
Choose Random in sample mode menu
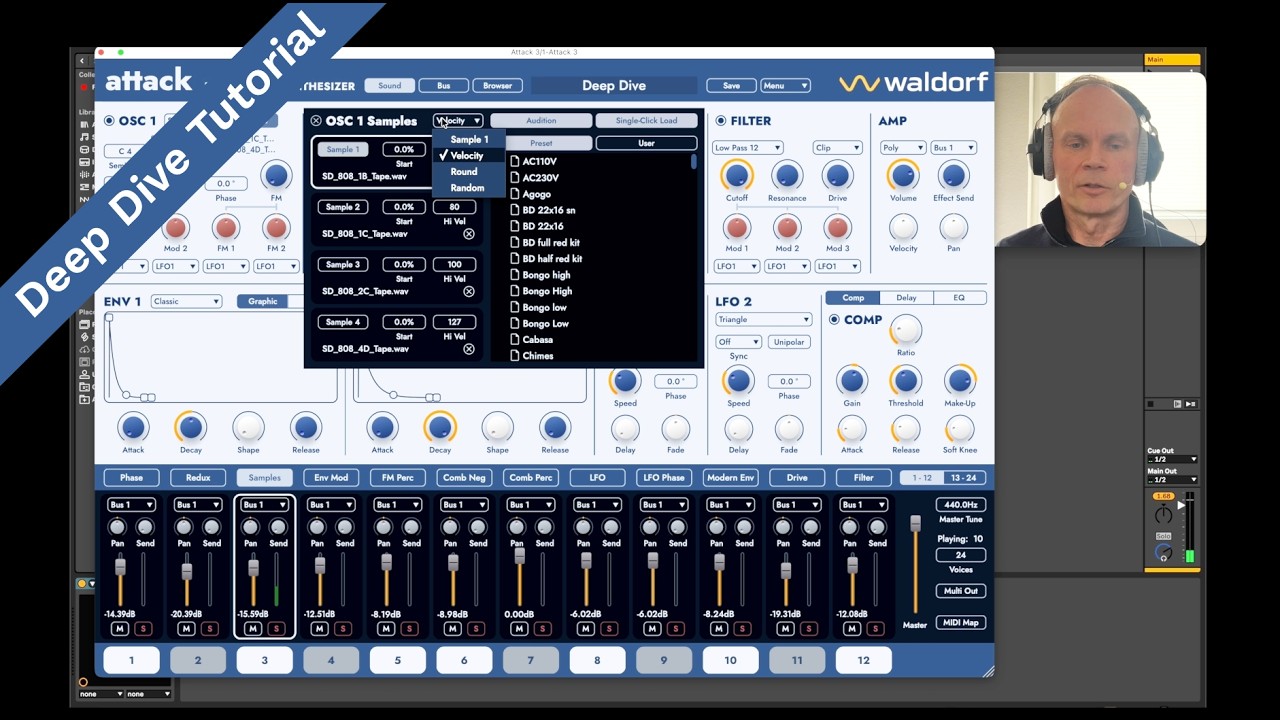click(x=467, y=188)
